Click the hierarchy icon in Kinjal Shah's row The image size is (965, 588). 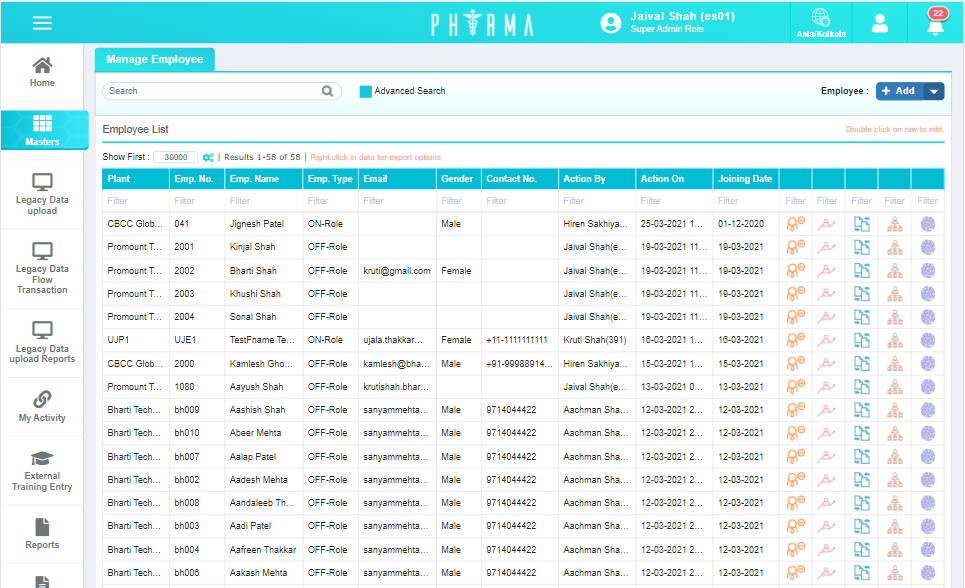(x=894, y=247)
